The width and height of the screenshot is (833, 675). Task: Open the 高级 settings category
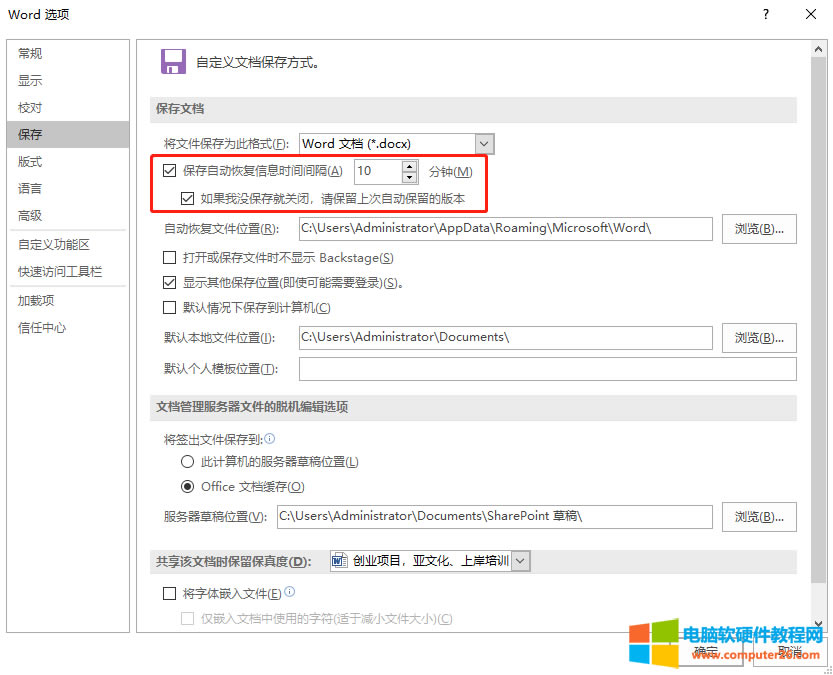(x=30, y=216)
